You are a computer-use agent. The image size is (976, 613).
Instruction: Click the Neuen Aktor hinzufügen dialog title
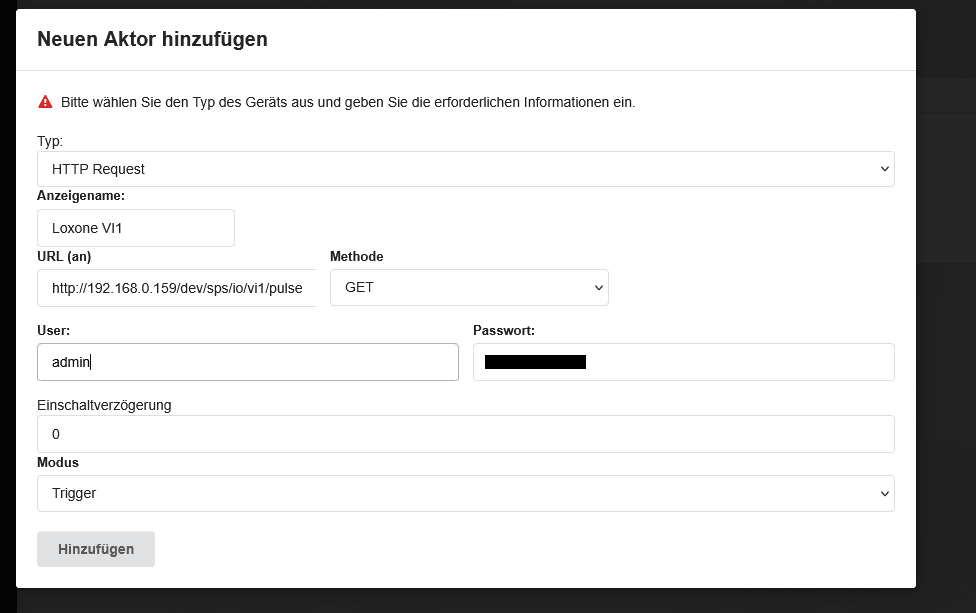coord(152,39)
